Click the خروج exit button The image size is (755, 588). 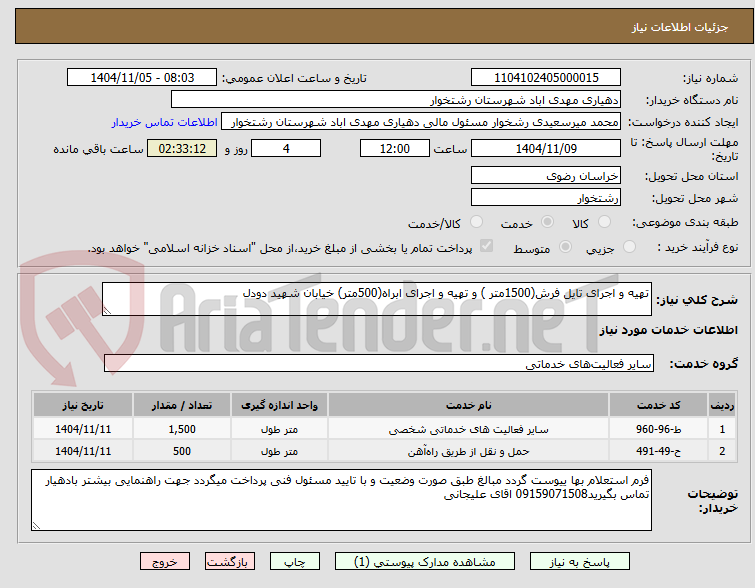click(x=165, y=562)
